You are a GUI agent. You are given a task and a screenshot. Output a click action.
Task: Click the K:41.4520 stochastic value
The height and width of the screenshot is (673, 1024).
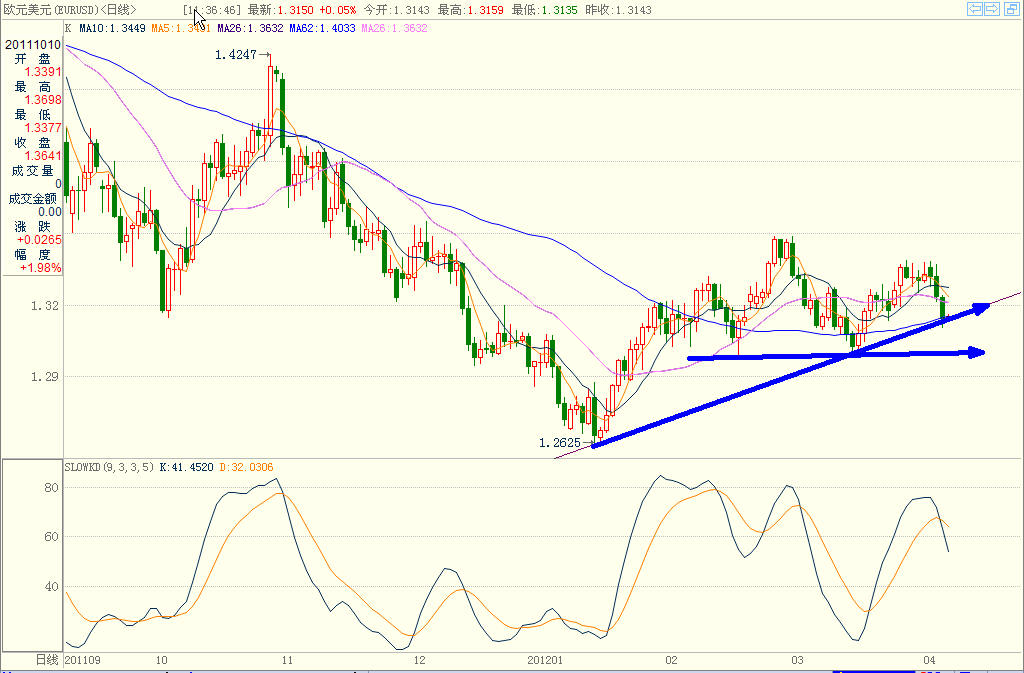[x=186, y=467]
